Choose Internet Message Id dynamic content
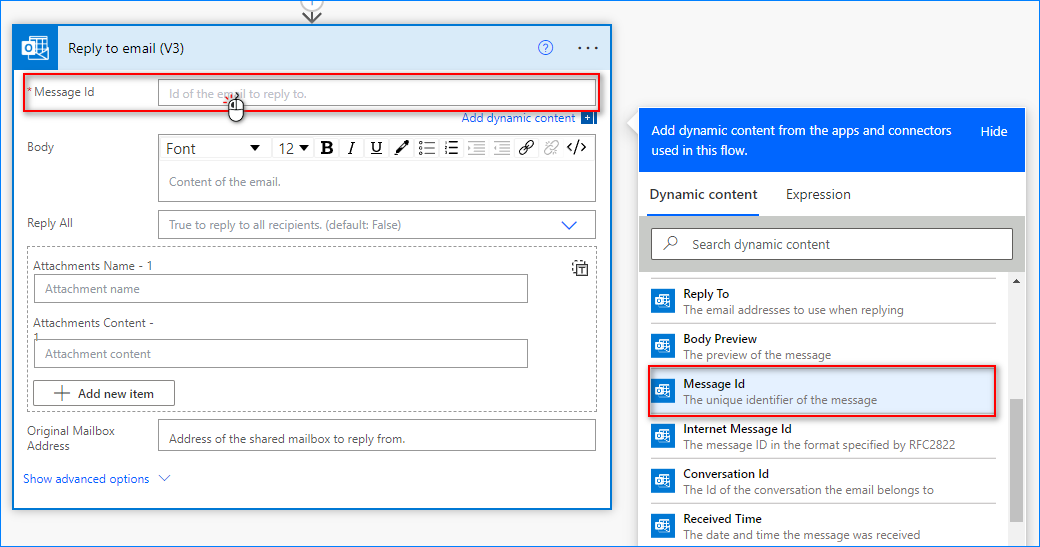The height and width of the screenshot is (547, 1040). click(x=822, y=436)
